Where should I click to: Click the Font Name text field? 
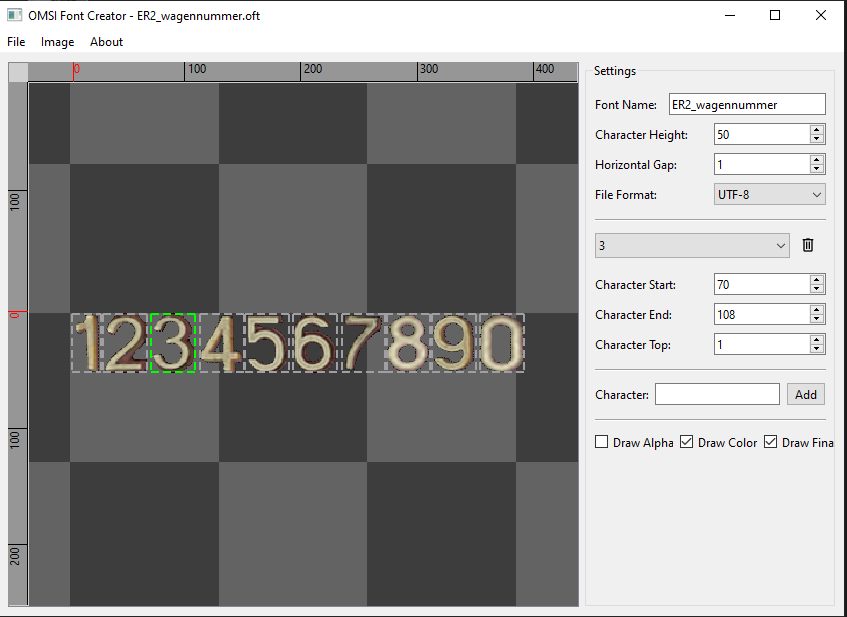746,104
